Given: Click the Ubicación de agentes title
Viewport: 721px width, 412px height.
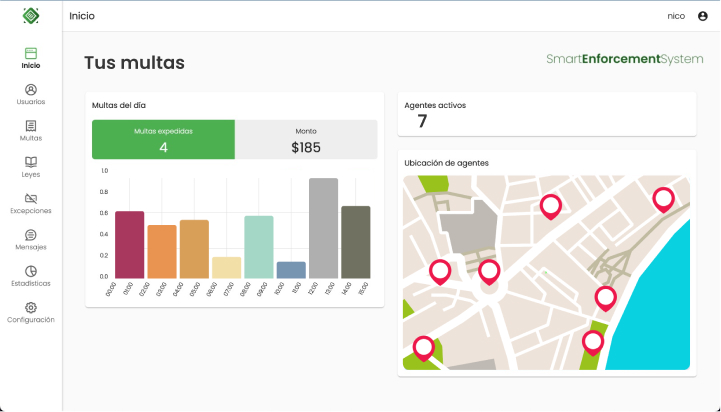Looking at the screenshot, I should click(x=446, y=163).
